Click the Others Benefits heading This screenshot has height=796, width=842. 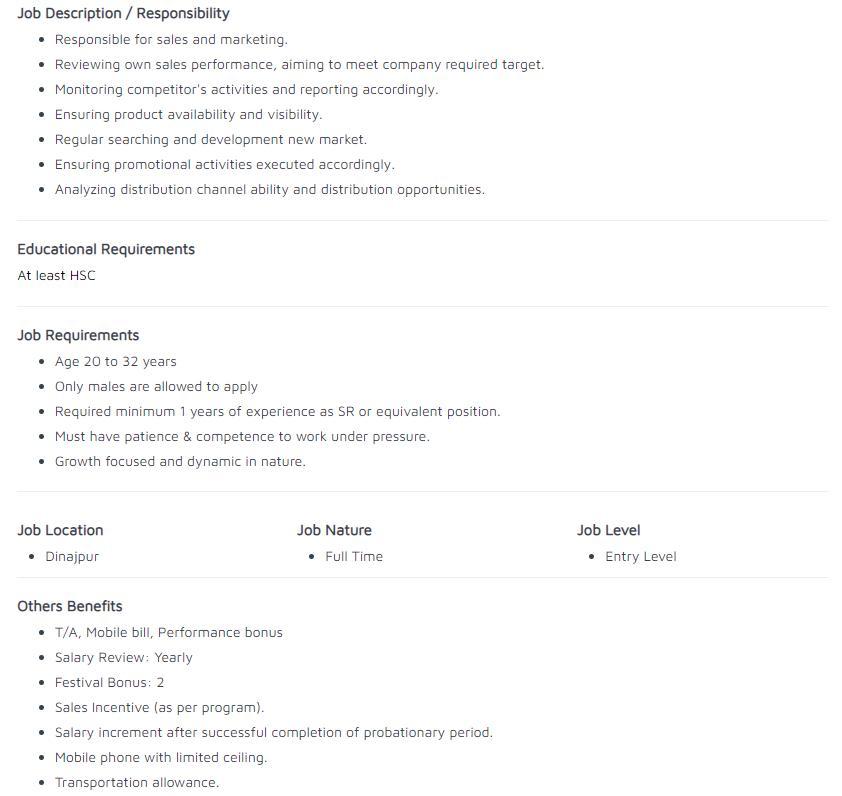[70, 606]
